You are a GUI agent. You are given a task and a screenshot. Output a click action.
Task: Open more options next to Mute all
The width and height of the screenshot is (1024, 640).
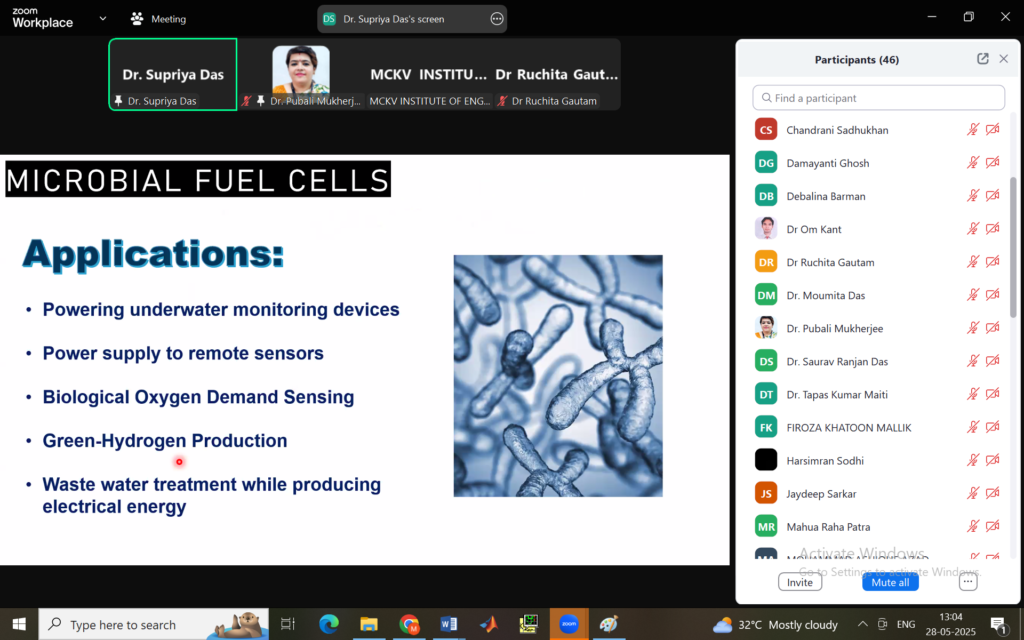[967, 582]
